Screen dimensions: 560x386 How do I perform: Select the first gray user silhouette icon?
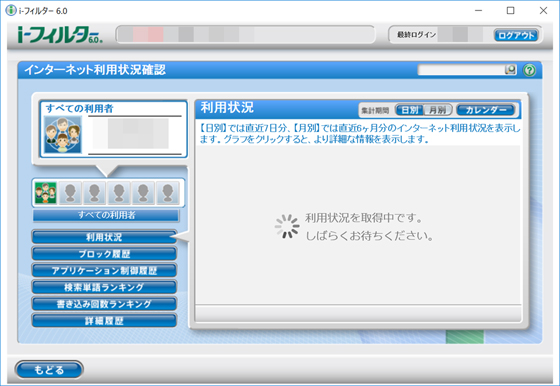point(70,193)
